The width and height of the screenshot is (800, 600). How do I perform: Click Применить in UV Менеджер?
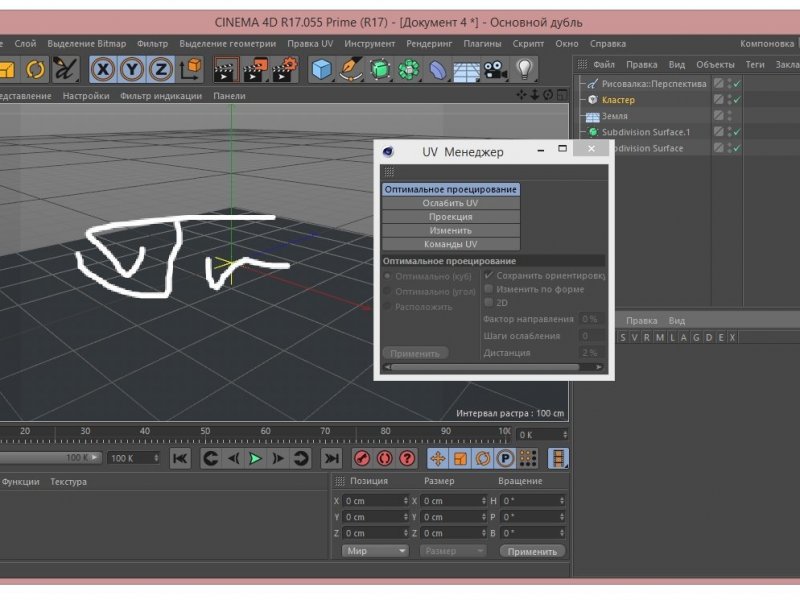415,353
